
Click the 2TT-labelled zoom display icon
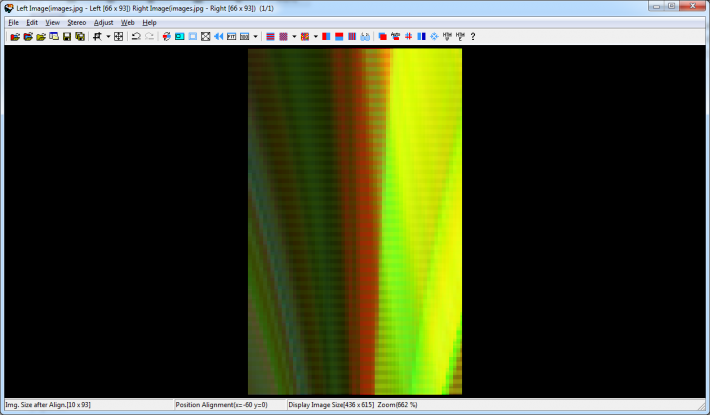pyautogui.click(x=231, y=37)
